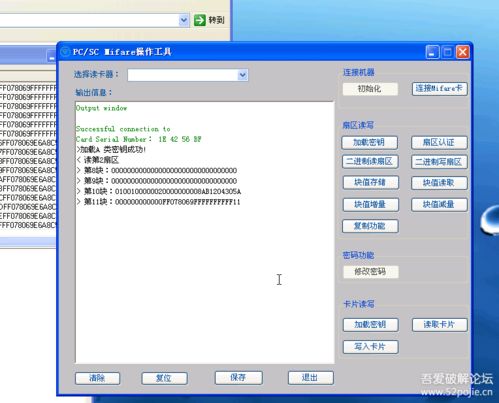The image size is (499, 403).
Task: Click the 读第2扇区 line
Action: point(98,160)
